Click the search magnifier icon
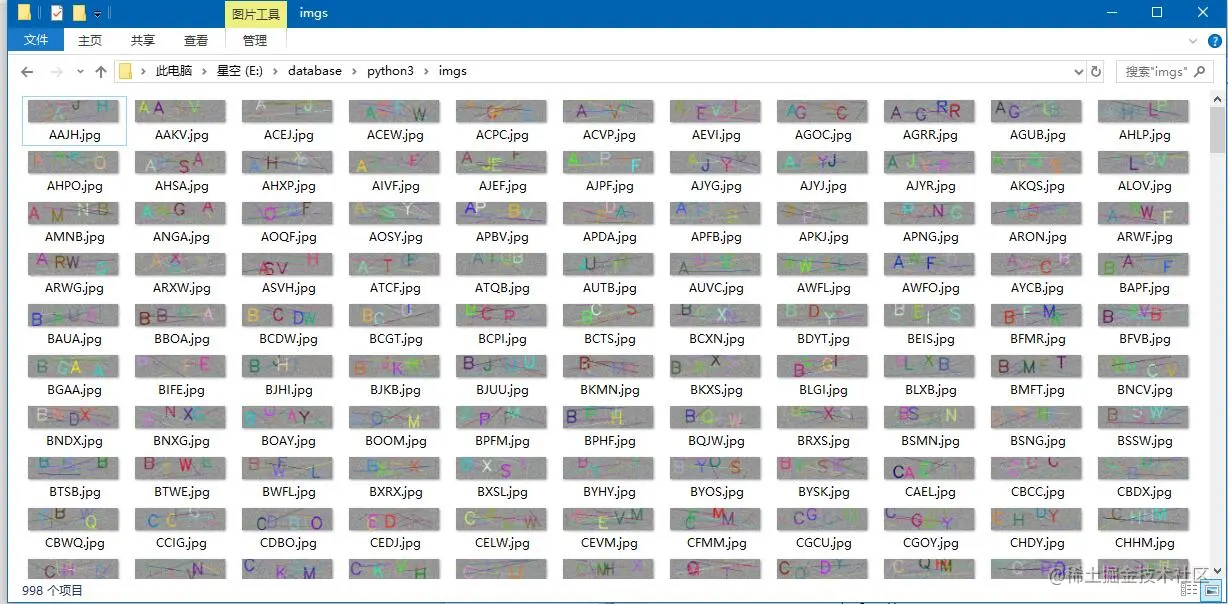Image resolution: width=1228 pixels, height=604 pixels. 1200,72
